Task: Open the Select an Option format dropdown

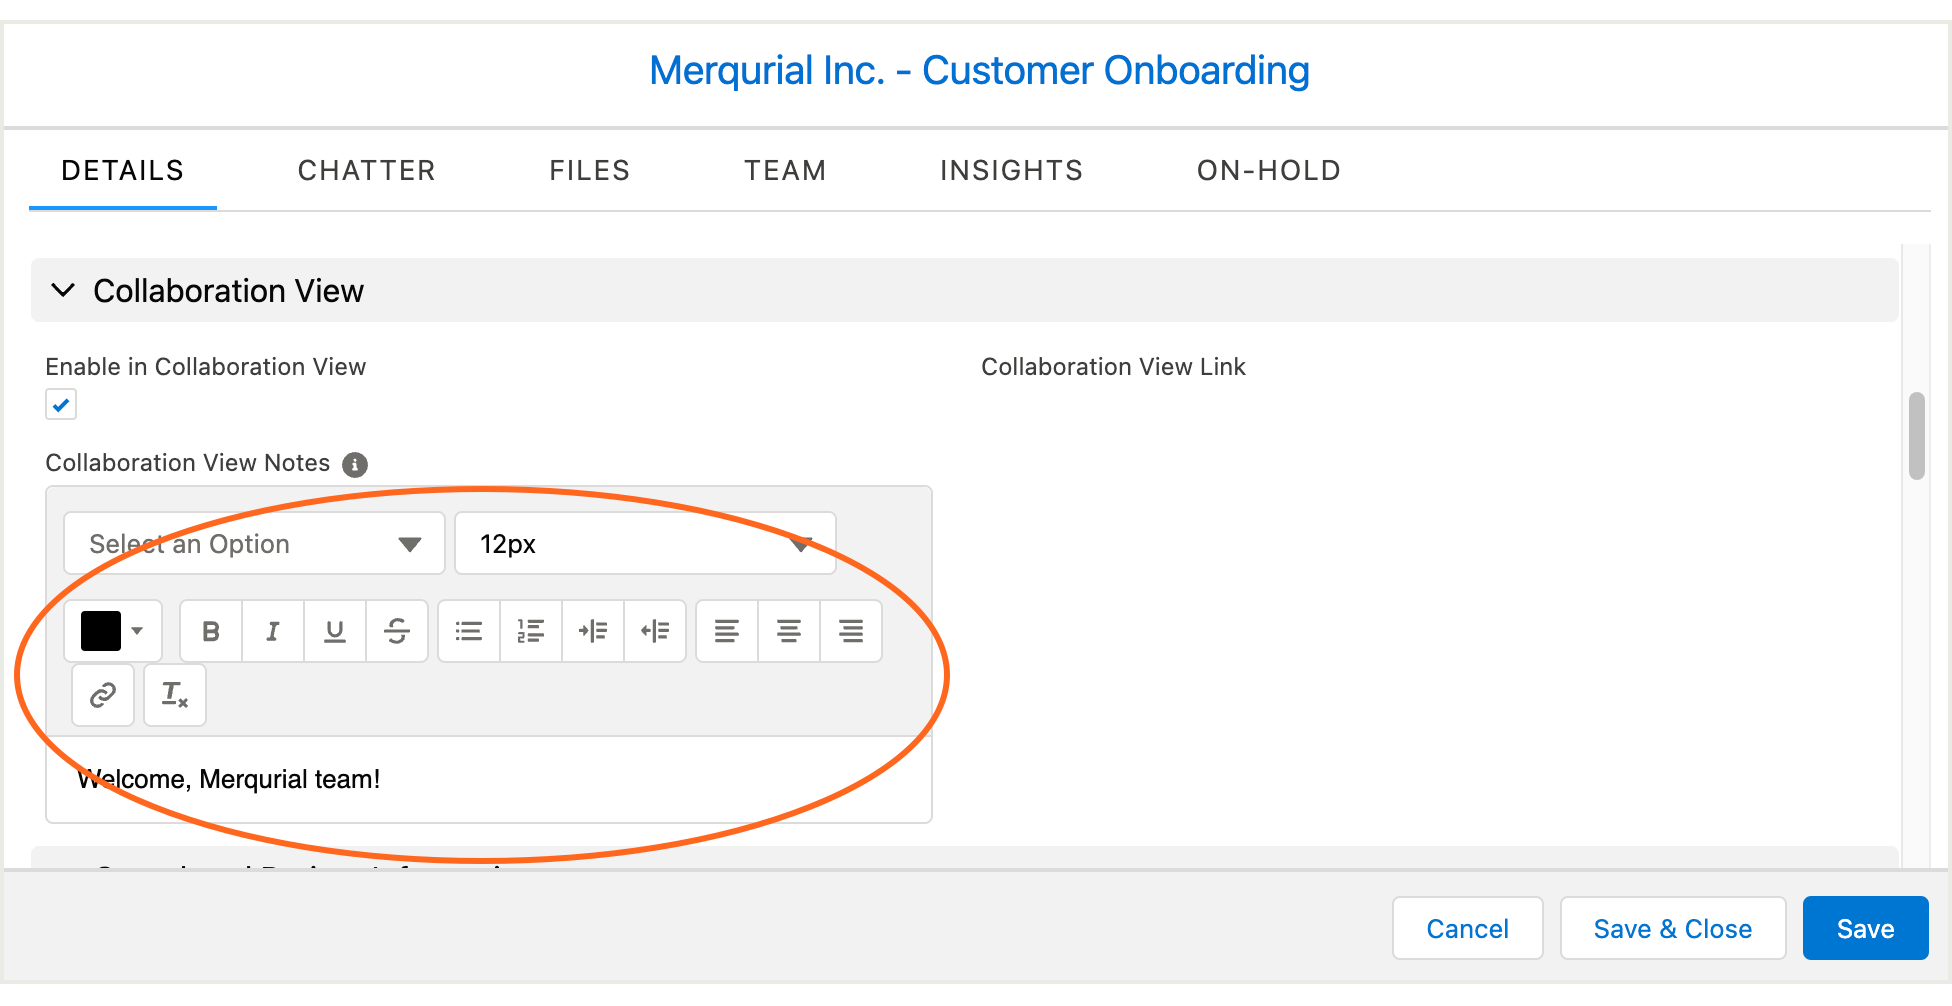Action: [253, 543]
